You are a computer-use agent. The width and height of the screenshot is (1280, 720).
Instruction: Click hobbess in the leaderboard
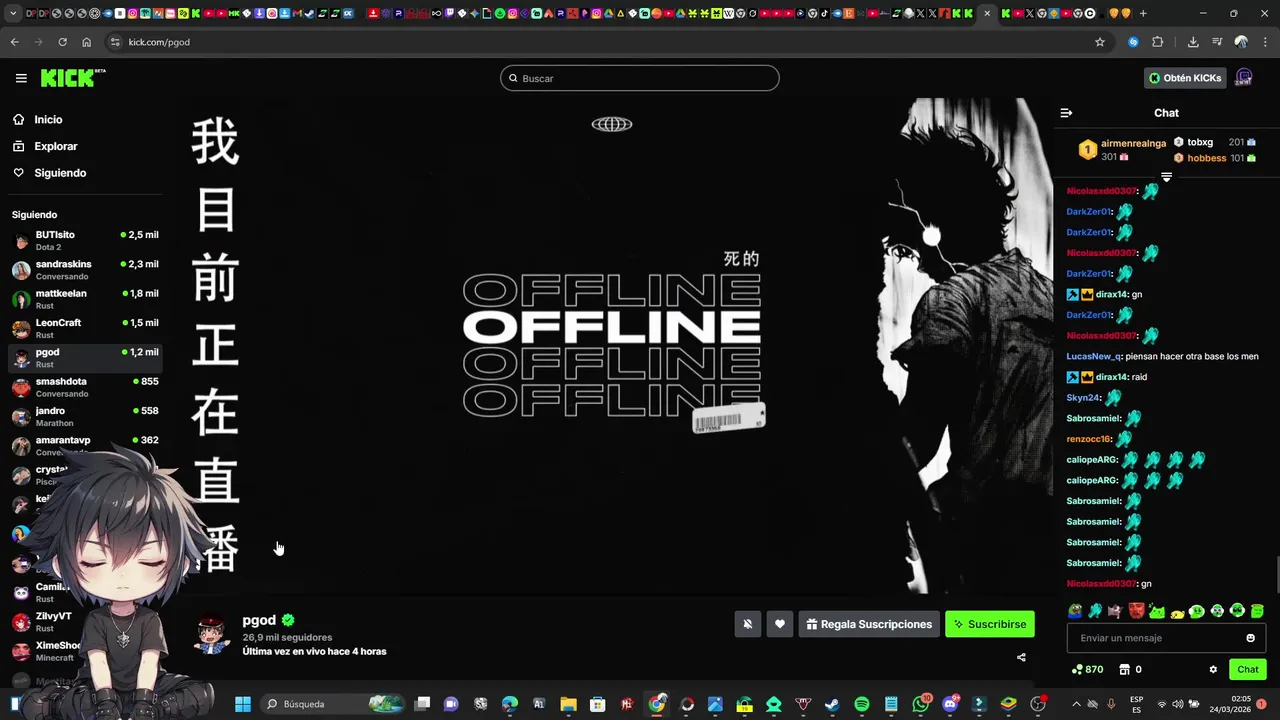1207,158
